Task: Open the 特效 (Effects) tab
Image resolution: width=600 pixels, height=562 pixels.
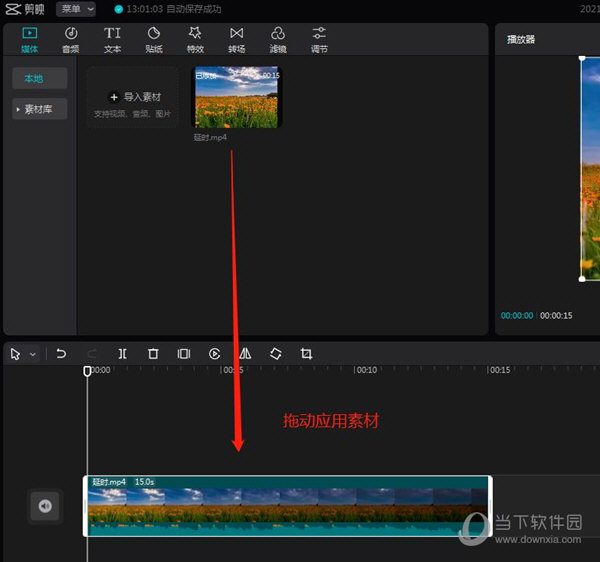Action: point(195,40)
